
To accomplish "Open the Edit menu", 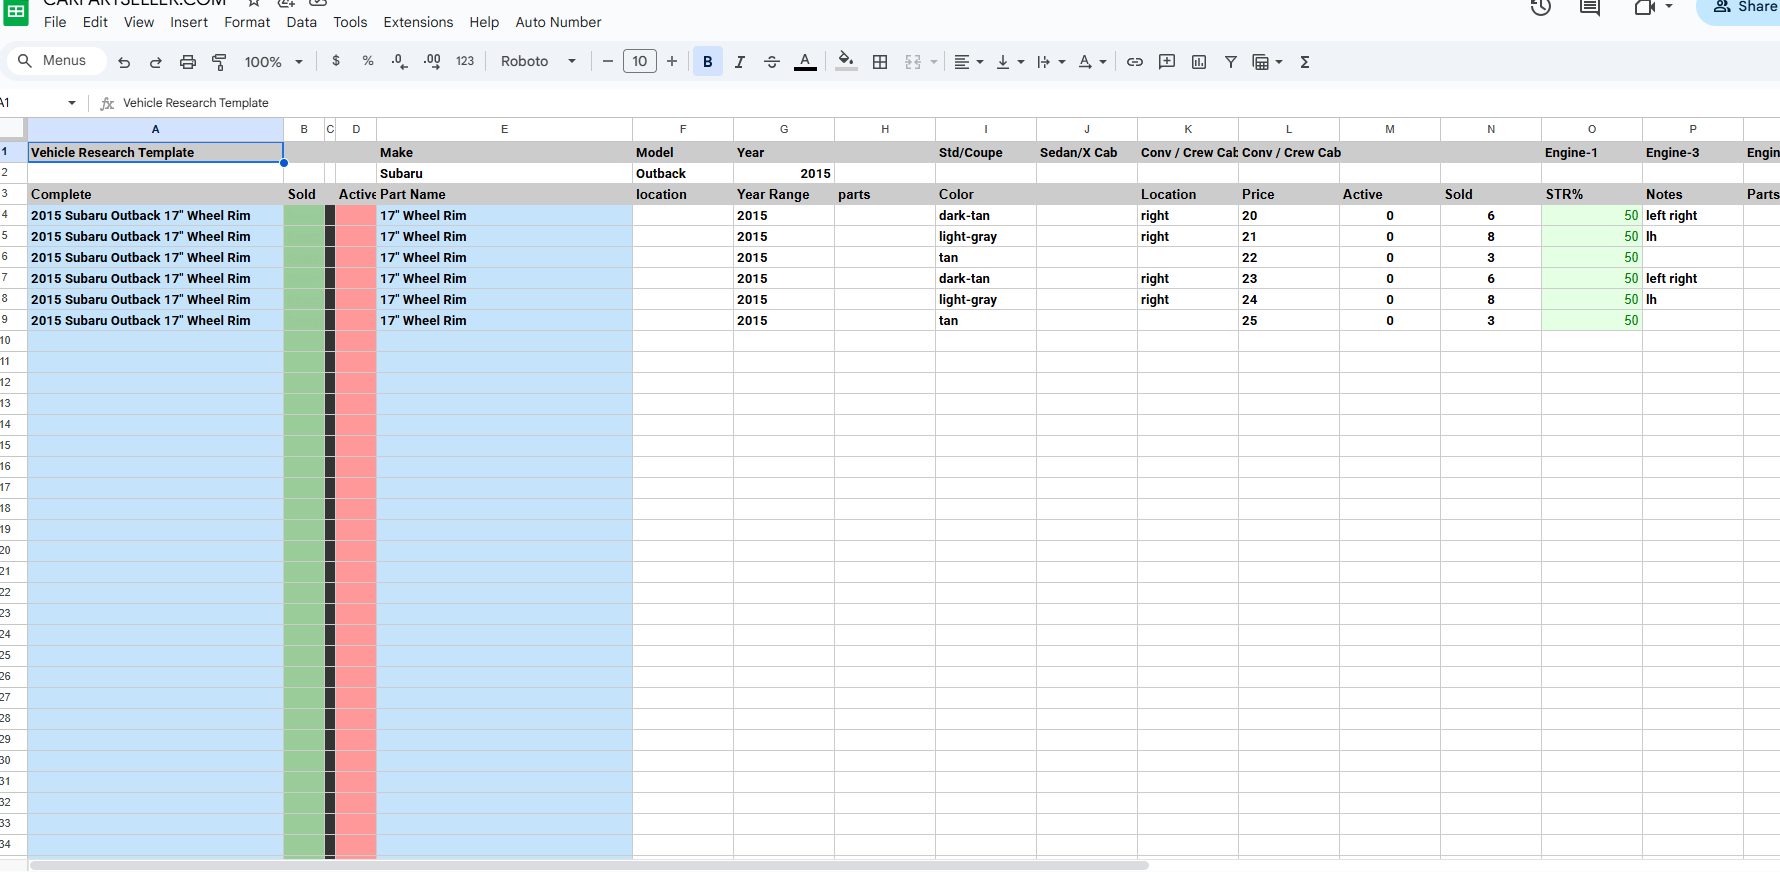I will 95,22.
